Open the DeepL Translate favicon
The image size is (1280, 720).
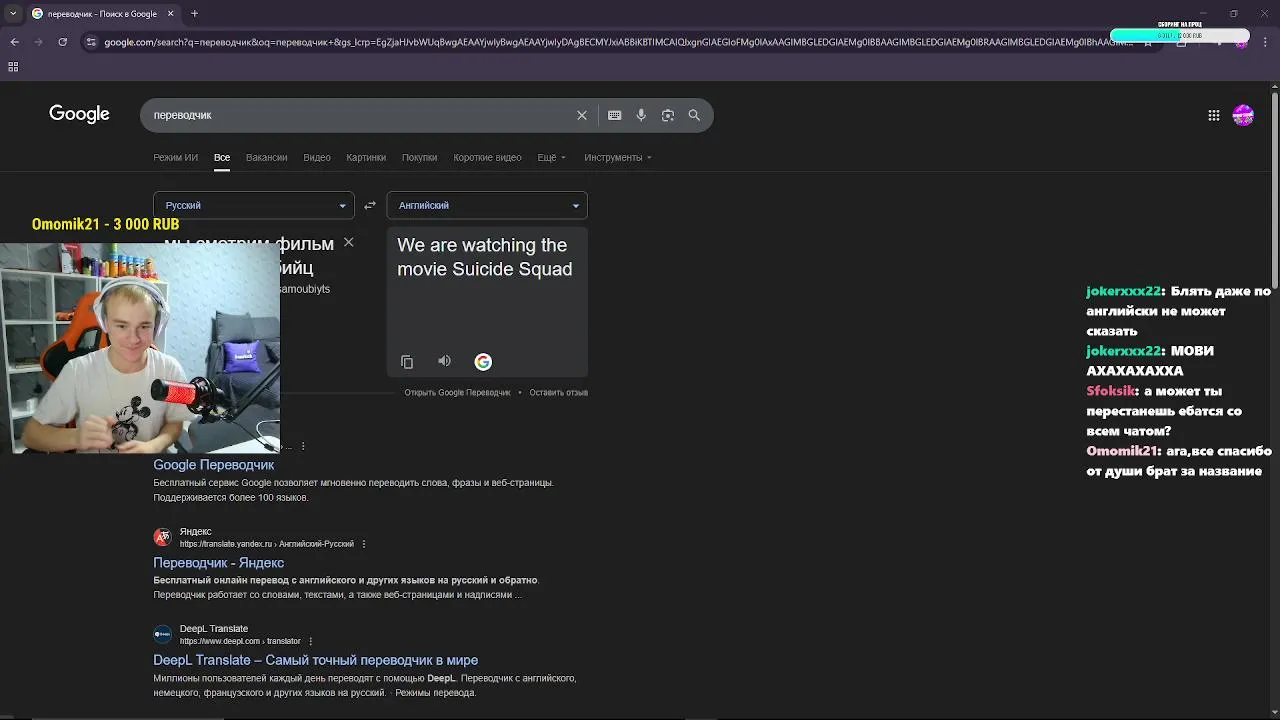162,634
